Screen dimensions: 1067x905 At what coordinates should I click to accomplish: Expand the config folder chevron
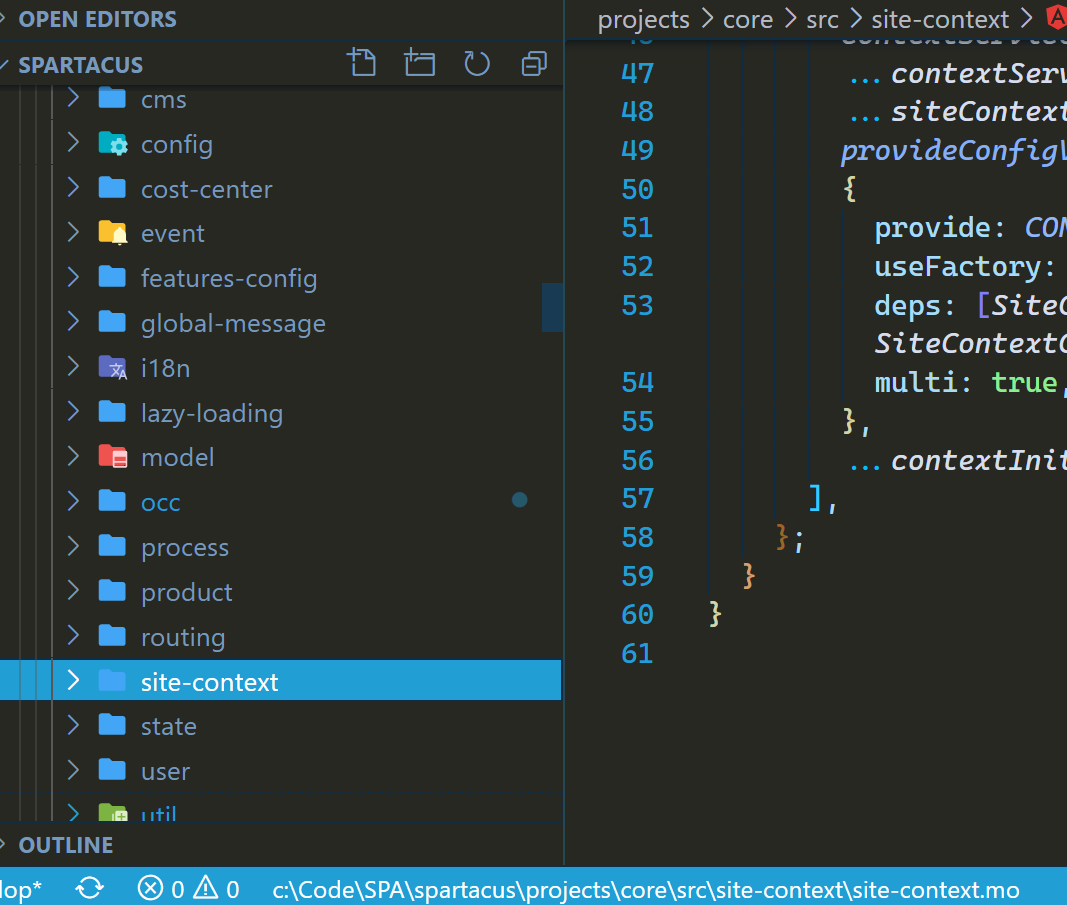(73, 144)
